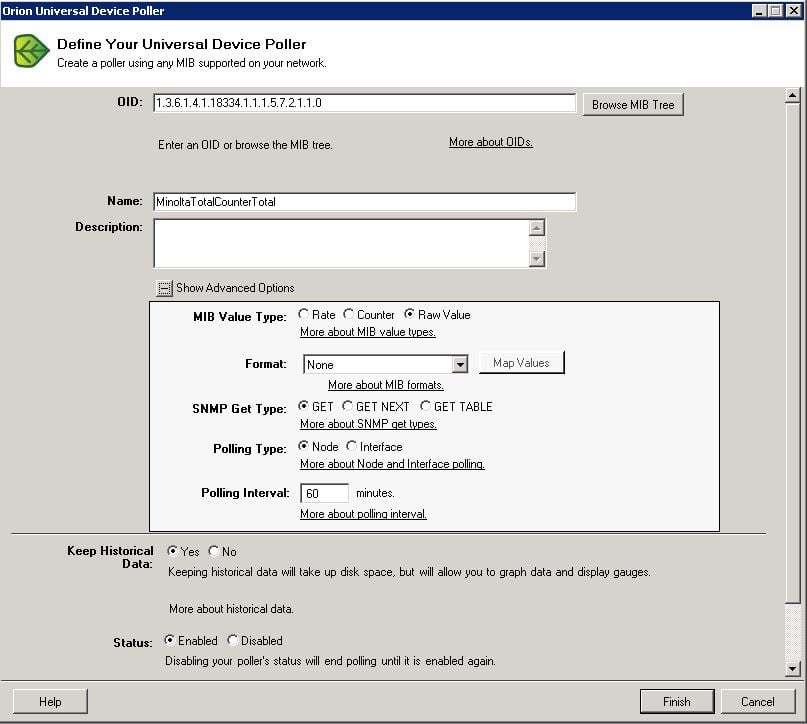Click into the OID input field
This screenshot has height=724, width=807.
(364, 103)
